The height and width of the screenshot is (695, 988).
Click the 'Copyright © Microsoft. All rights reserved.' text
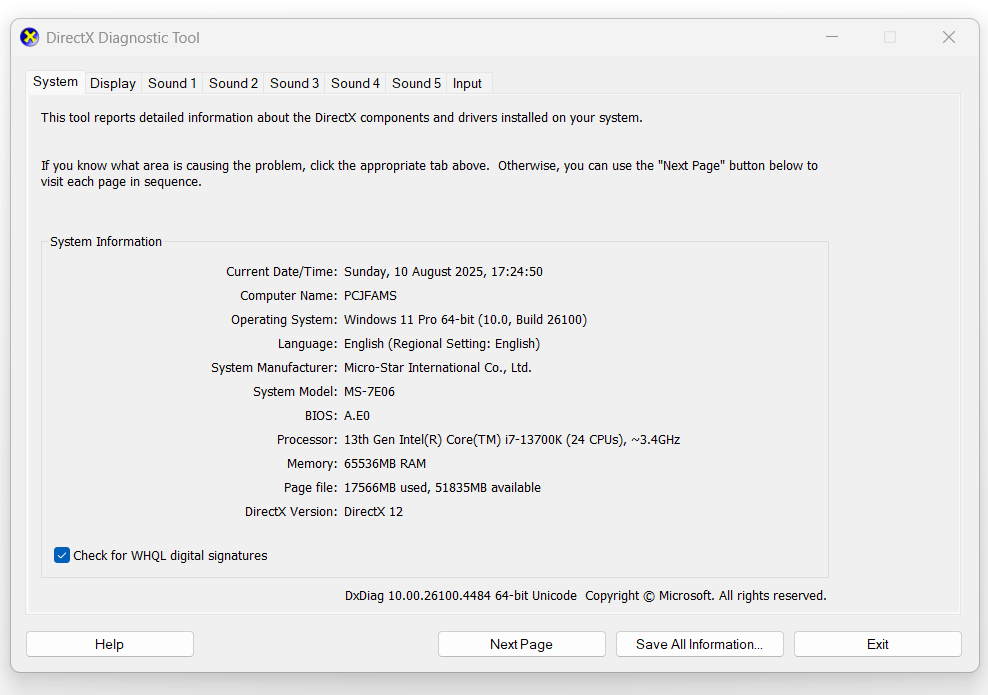tap(706, 595)
